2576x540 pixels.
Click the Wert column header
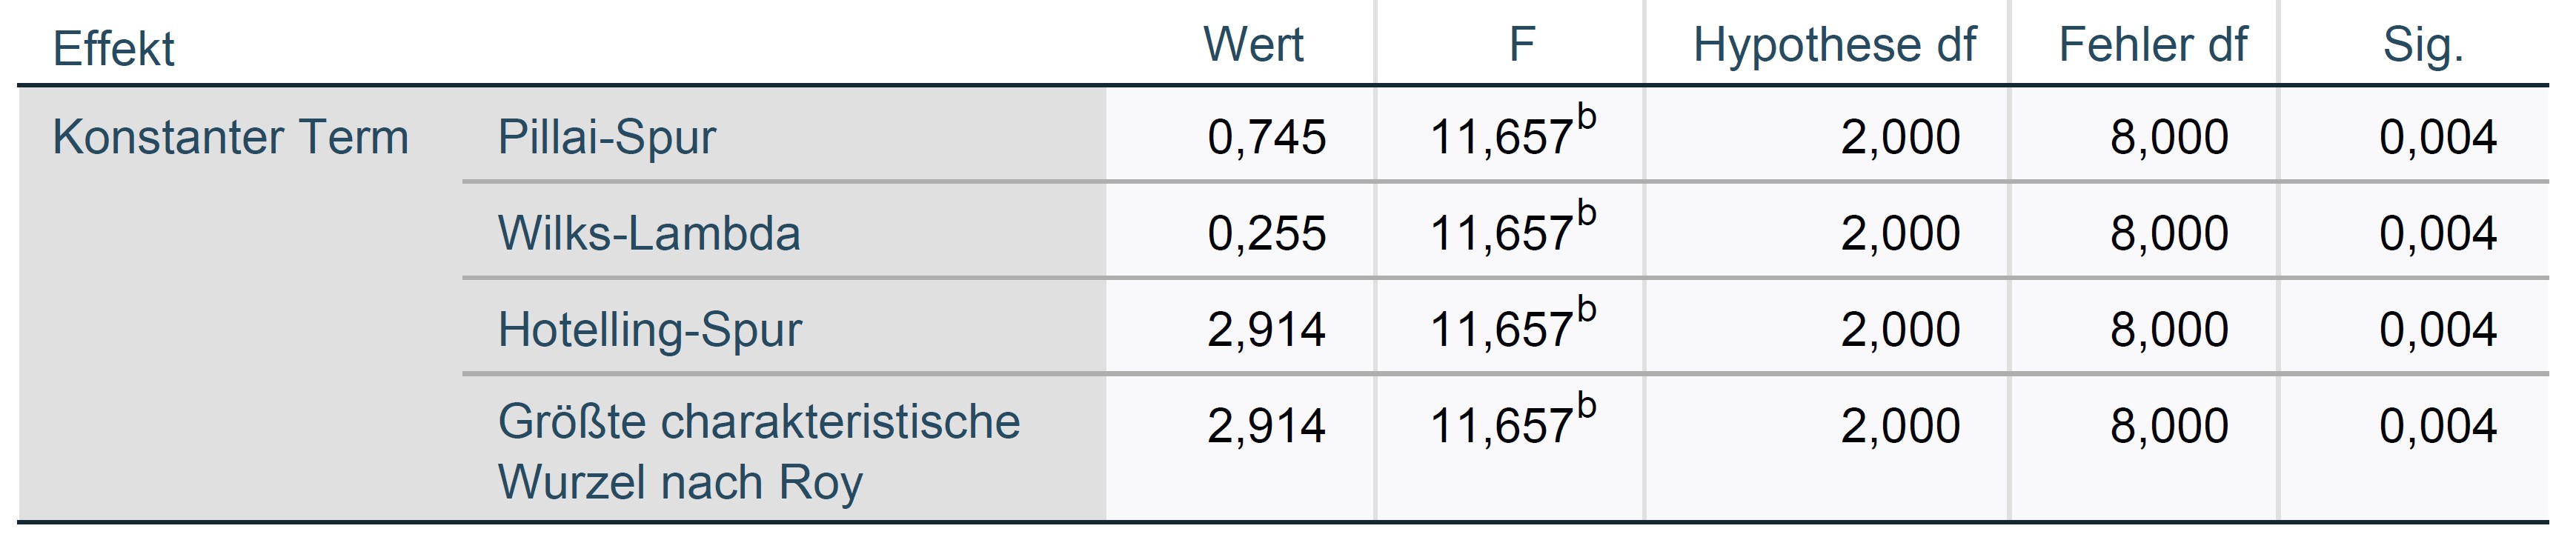coord(1253,45)
